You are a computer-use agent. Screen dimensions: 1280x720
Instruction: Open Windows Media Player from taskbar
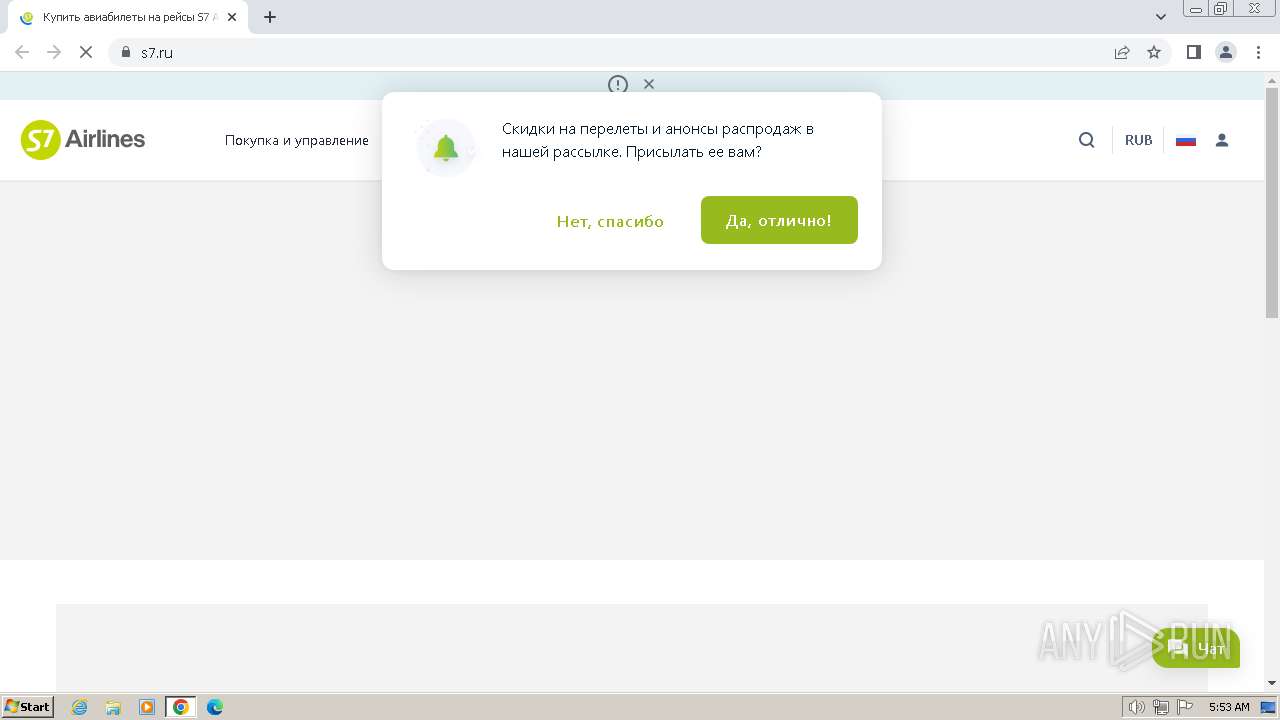[x=147, y=707]
